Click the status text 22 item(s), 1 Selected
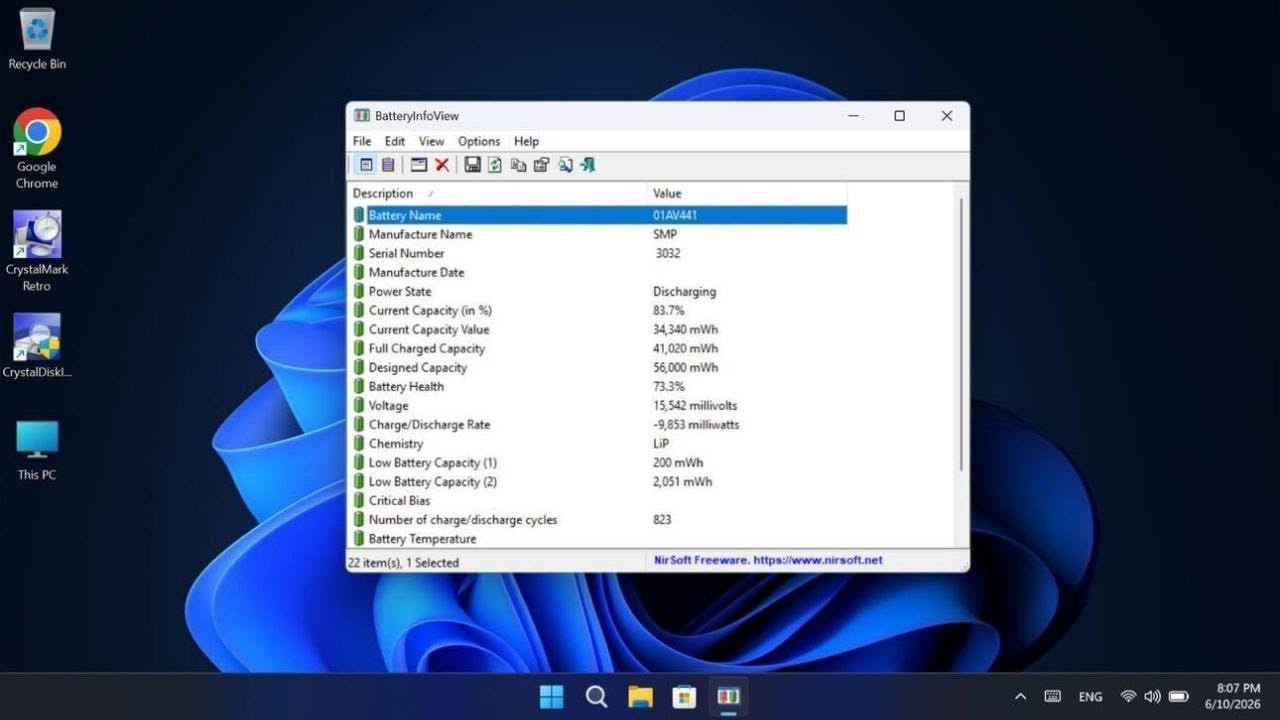Image resolution: width=1280 pixels, height=720 pixels. [403, 562]
